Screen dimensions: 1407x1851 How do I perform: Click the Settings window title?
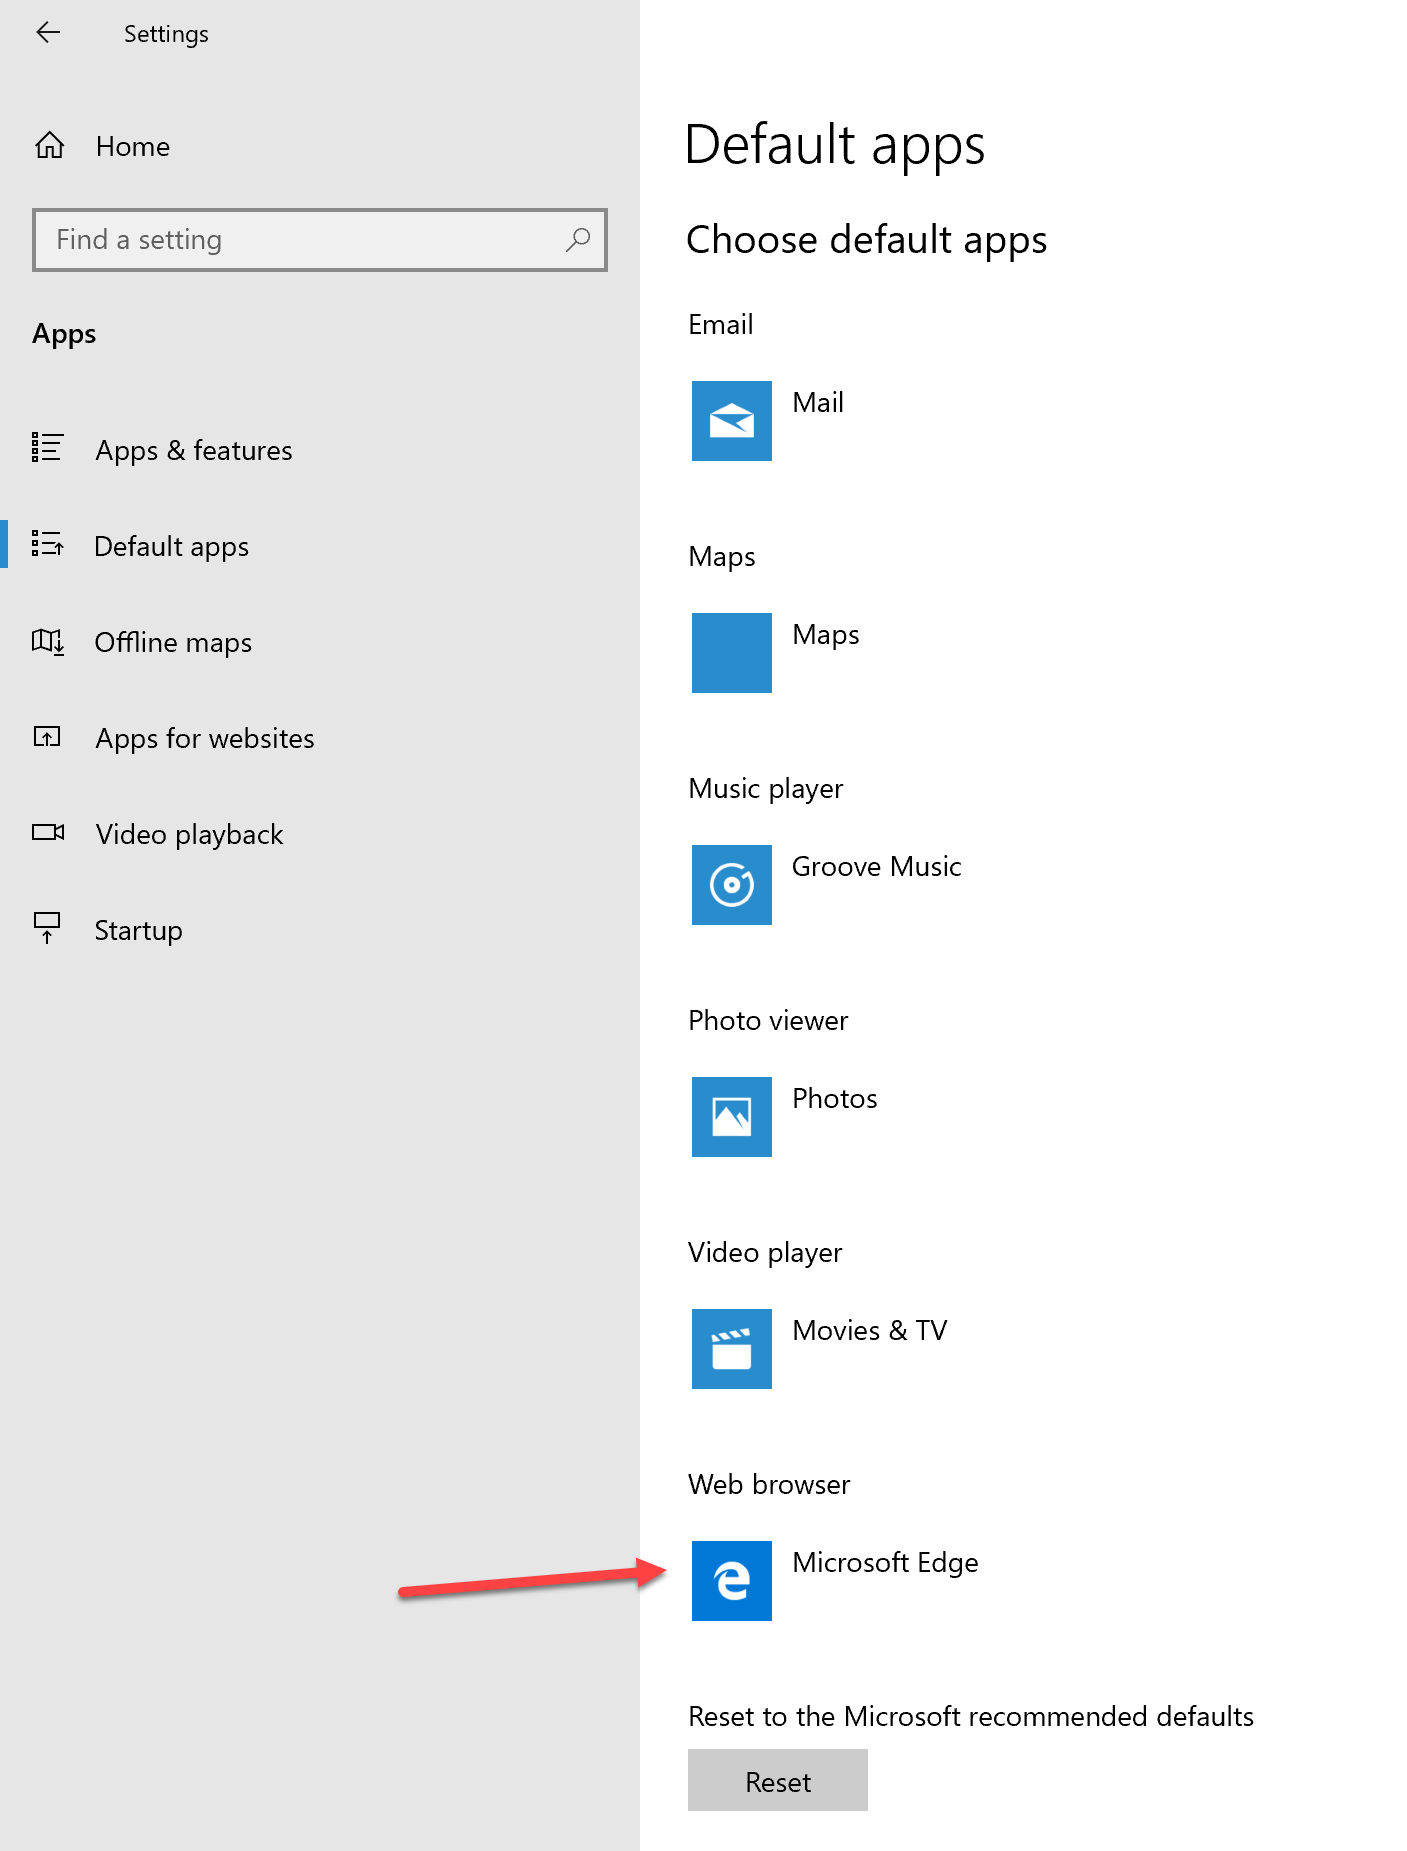click(x=166, y=34)
